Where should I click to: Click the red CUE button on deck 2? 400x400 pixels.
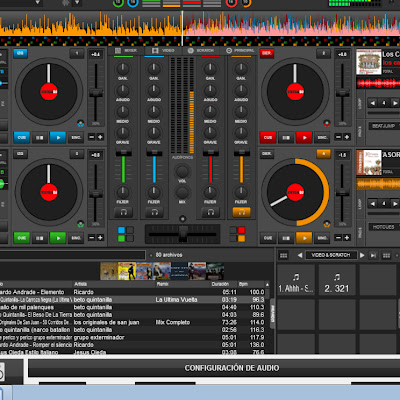click(x=268, y=137)
